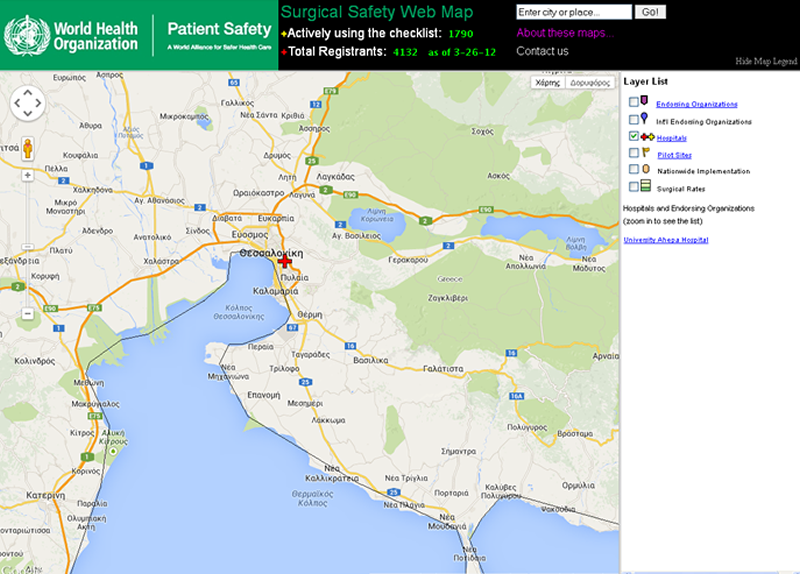The height and width of the screenshot is (574, 800).
Task: Click the Go! search button
Action: click(x=650, y=12)
